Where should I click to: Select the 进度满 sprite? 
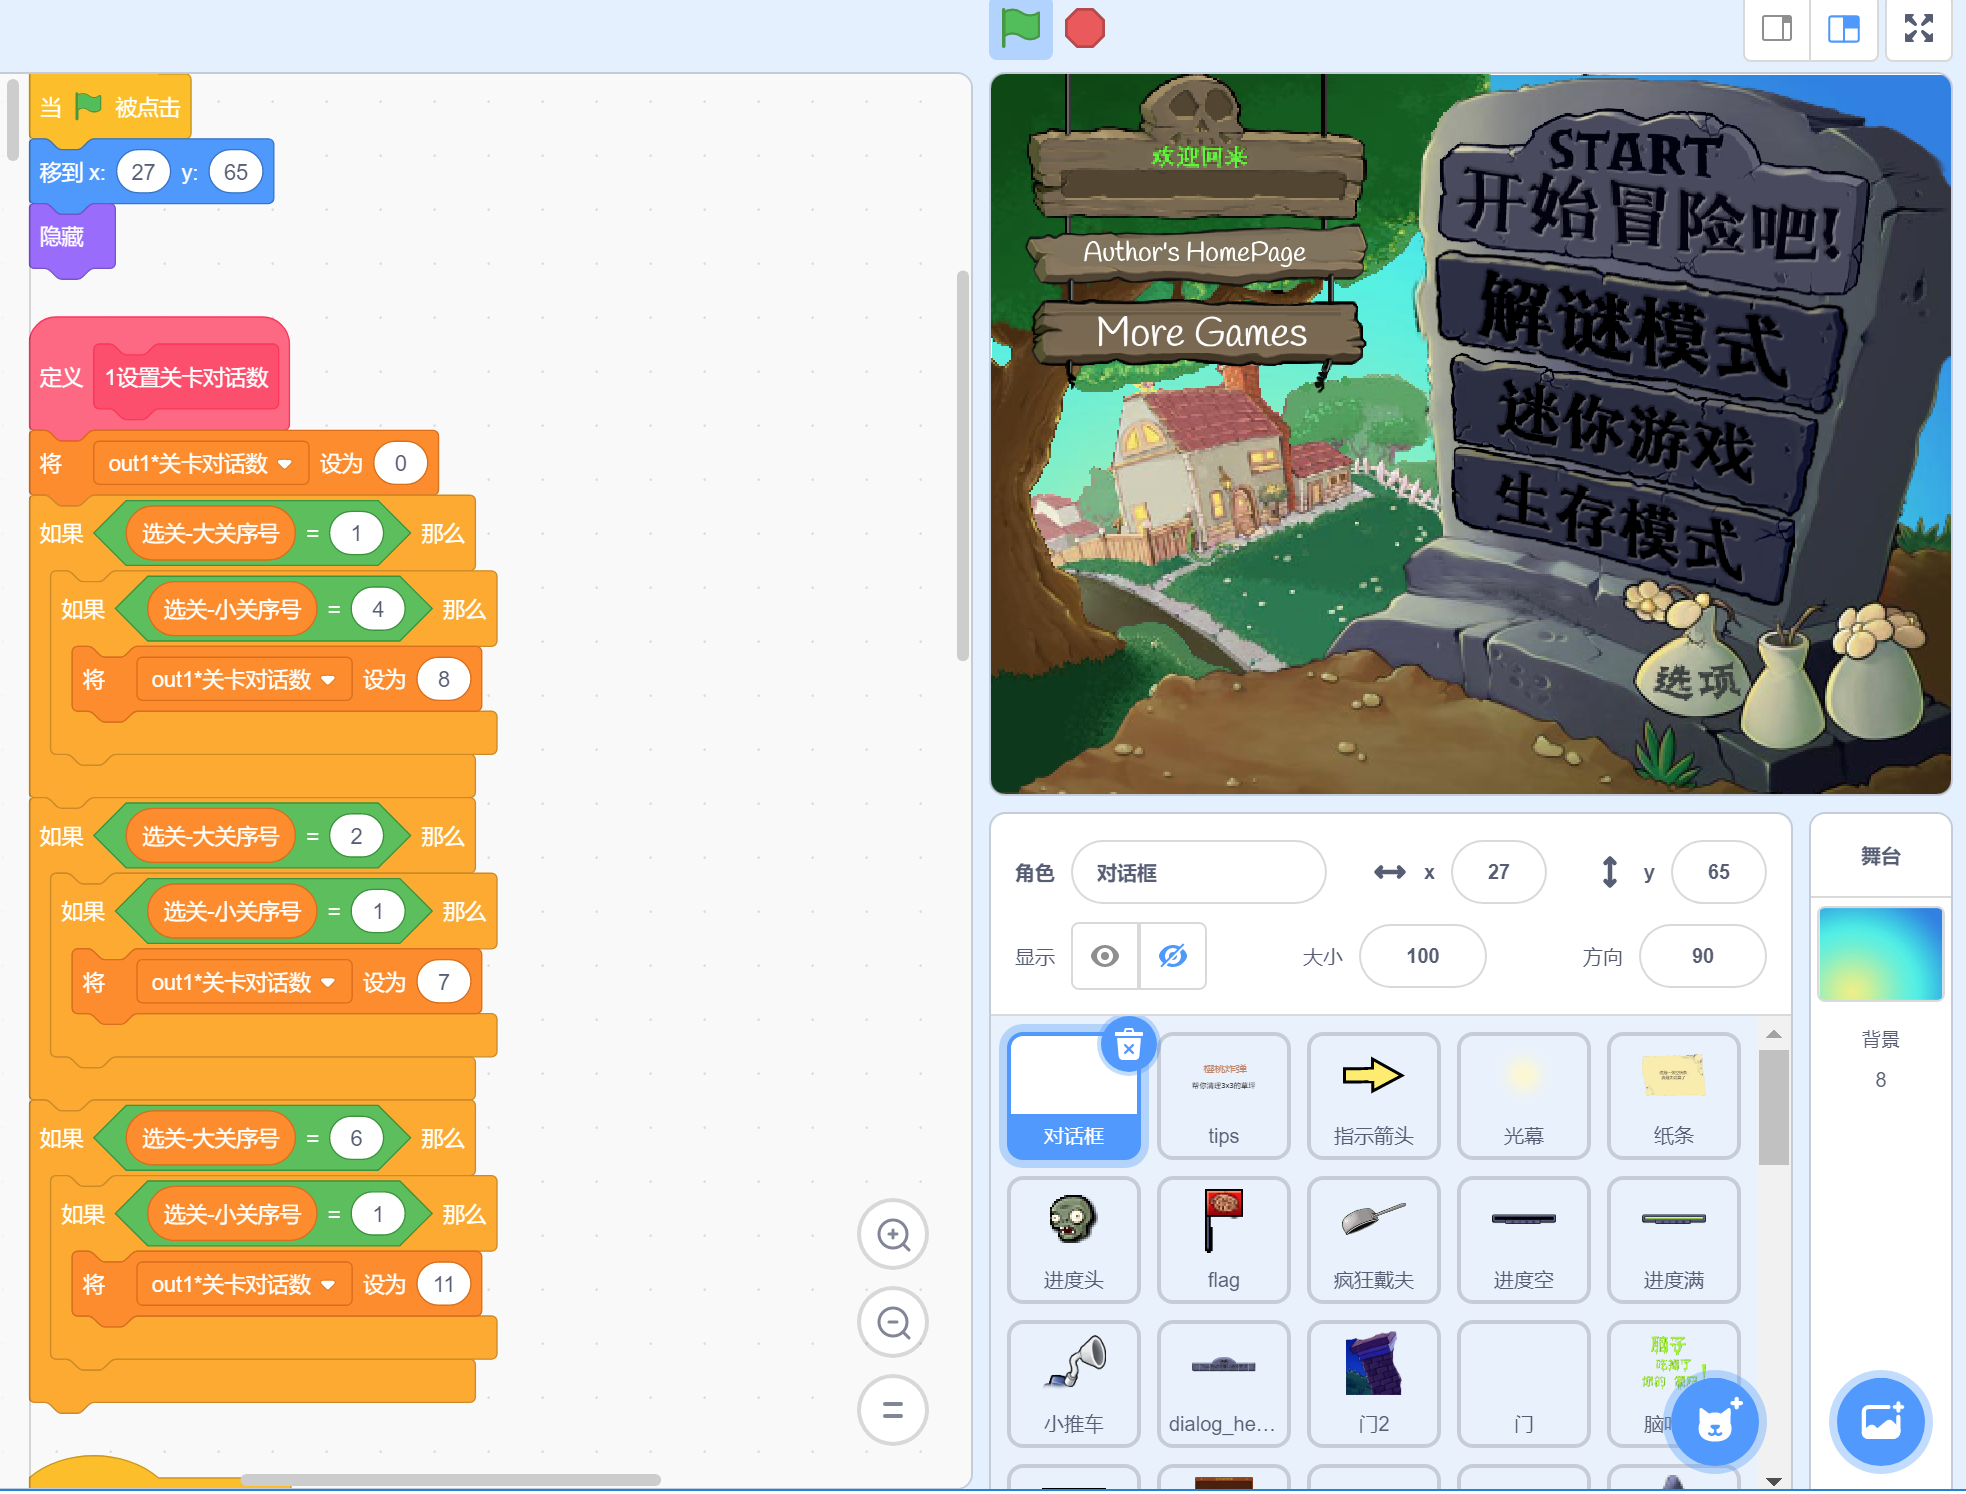tap(1673, 1240)
